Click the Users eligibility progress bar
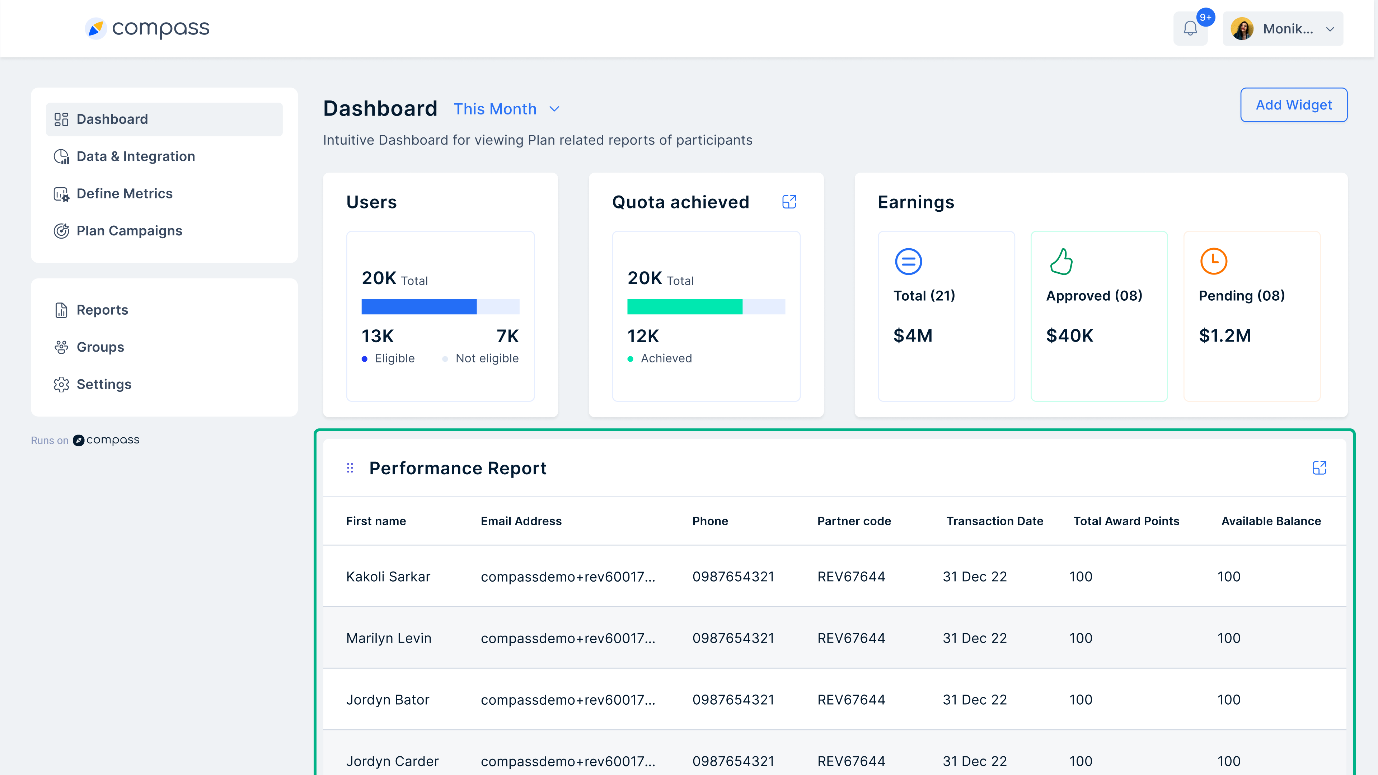Image resolution: width=1378 pixels, height=775 pixels. pos(440,306)
